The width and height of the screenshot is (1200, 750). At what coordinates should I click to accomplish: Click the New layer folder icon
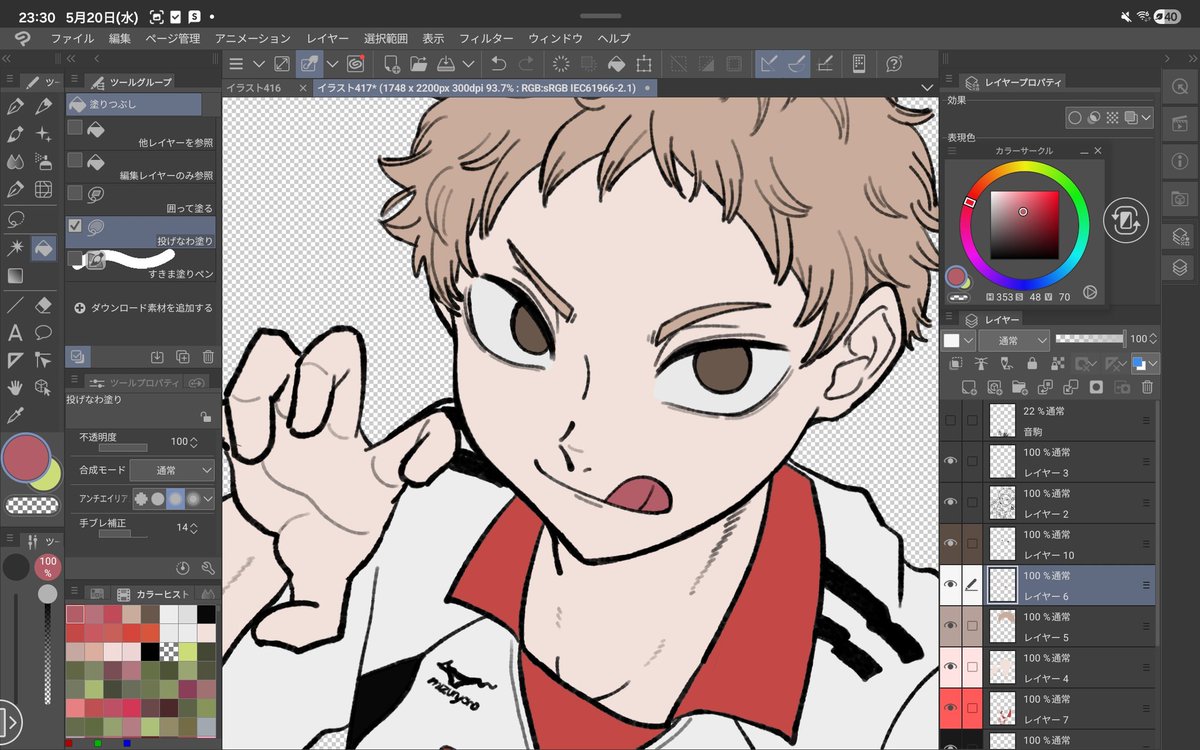[1019, 387]
